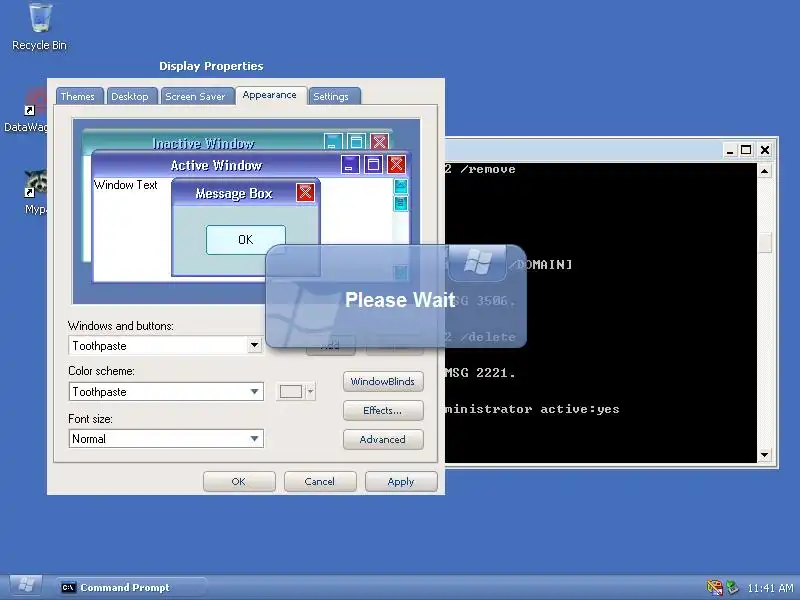
Task: Open the raccoon desktop shortcut icon
Action: (35, 184)
